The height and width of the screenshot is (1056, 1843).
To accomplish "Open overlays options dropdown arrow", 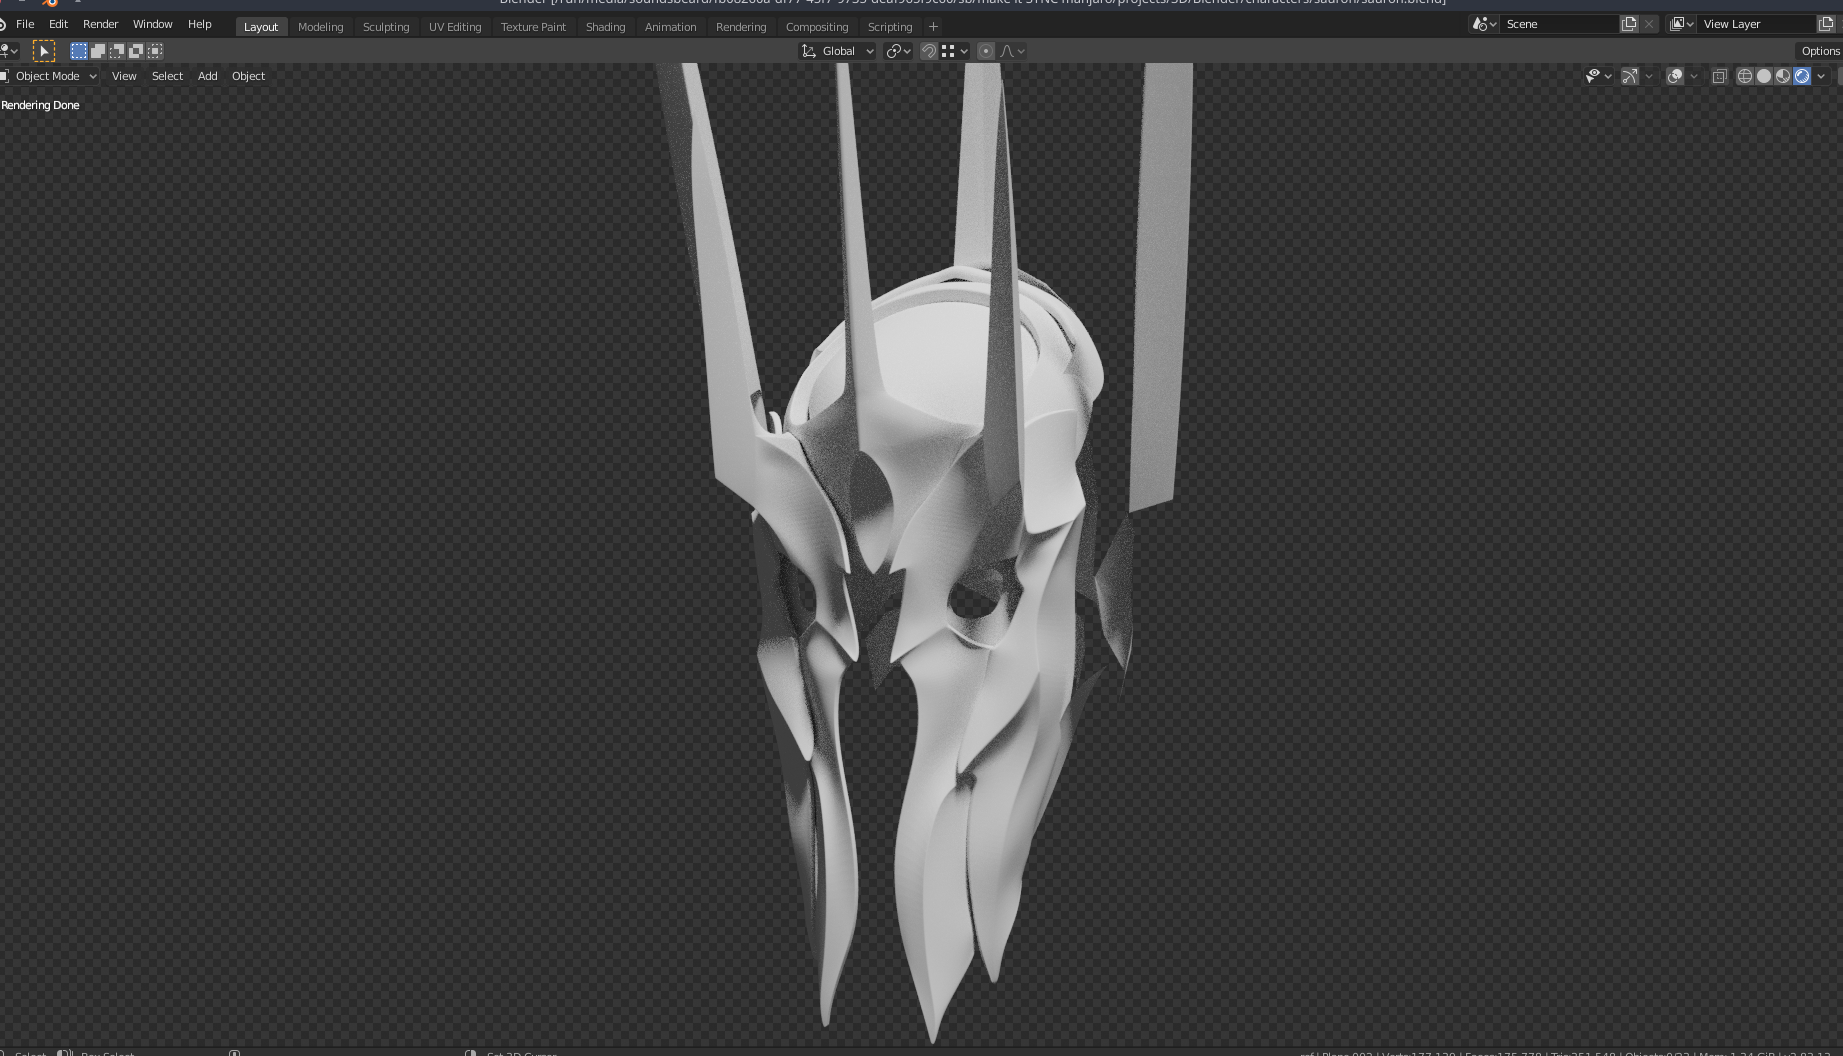I will point(1694,76).
